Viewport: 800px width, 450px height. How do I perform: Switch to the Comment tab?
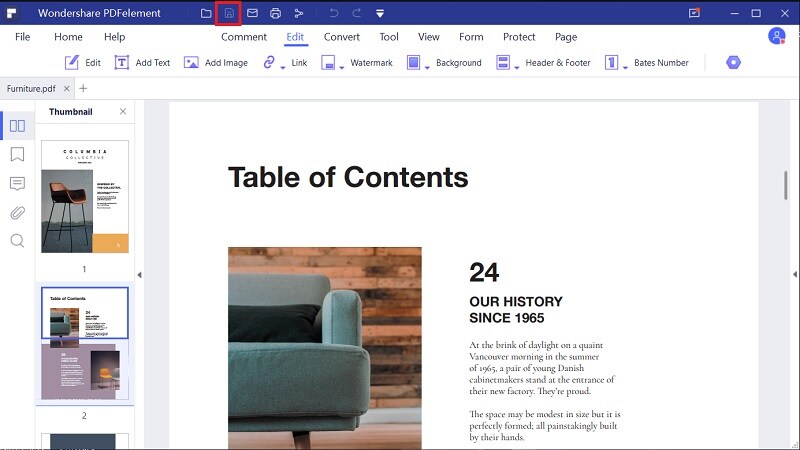[x=244, y=37]
